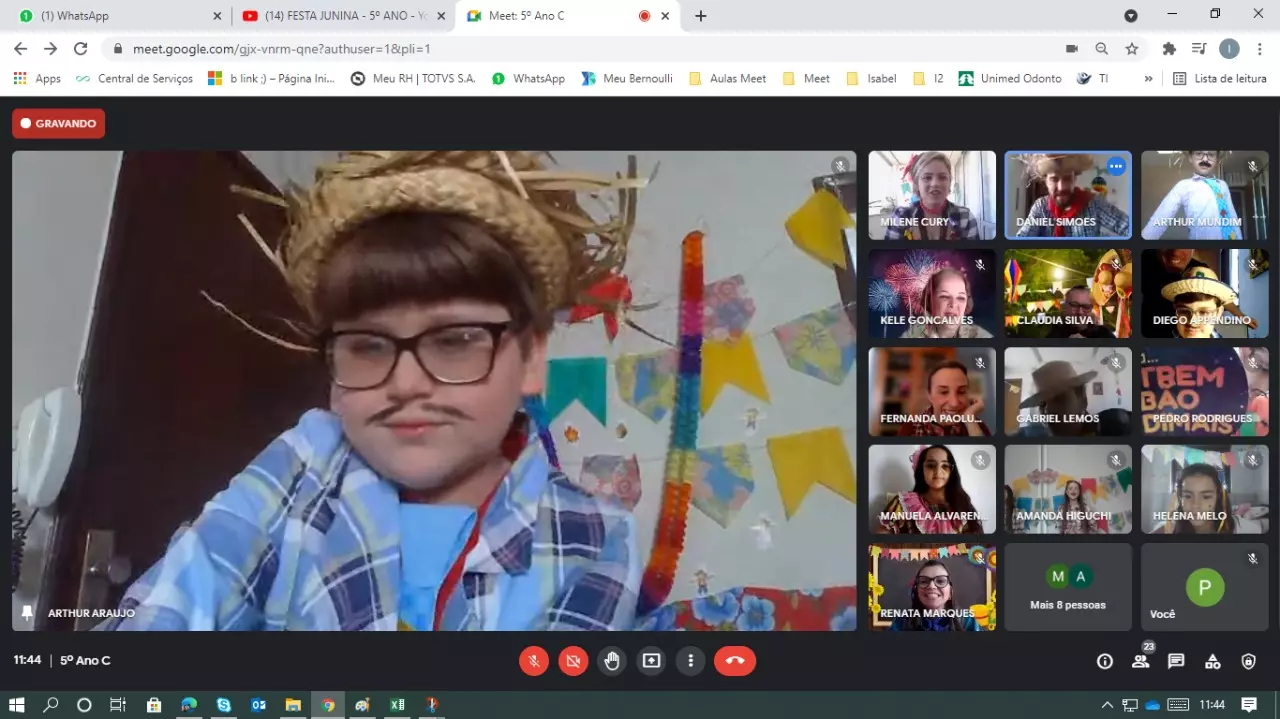Show the participants list icon
This screenshot has width=1280, height=719.
pyautogui.click(x=1140, y=661)
